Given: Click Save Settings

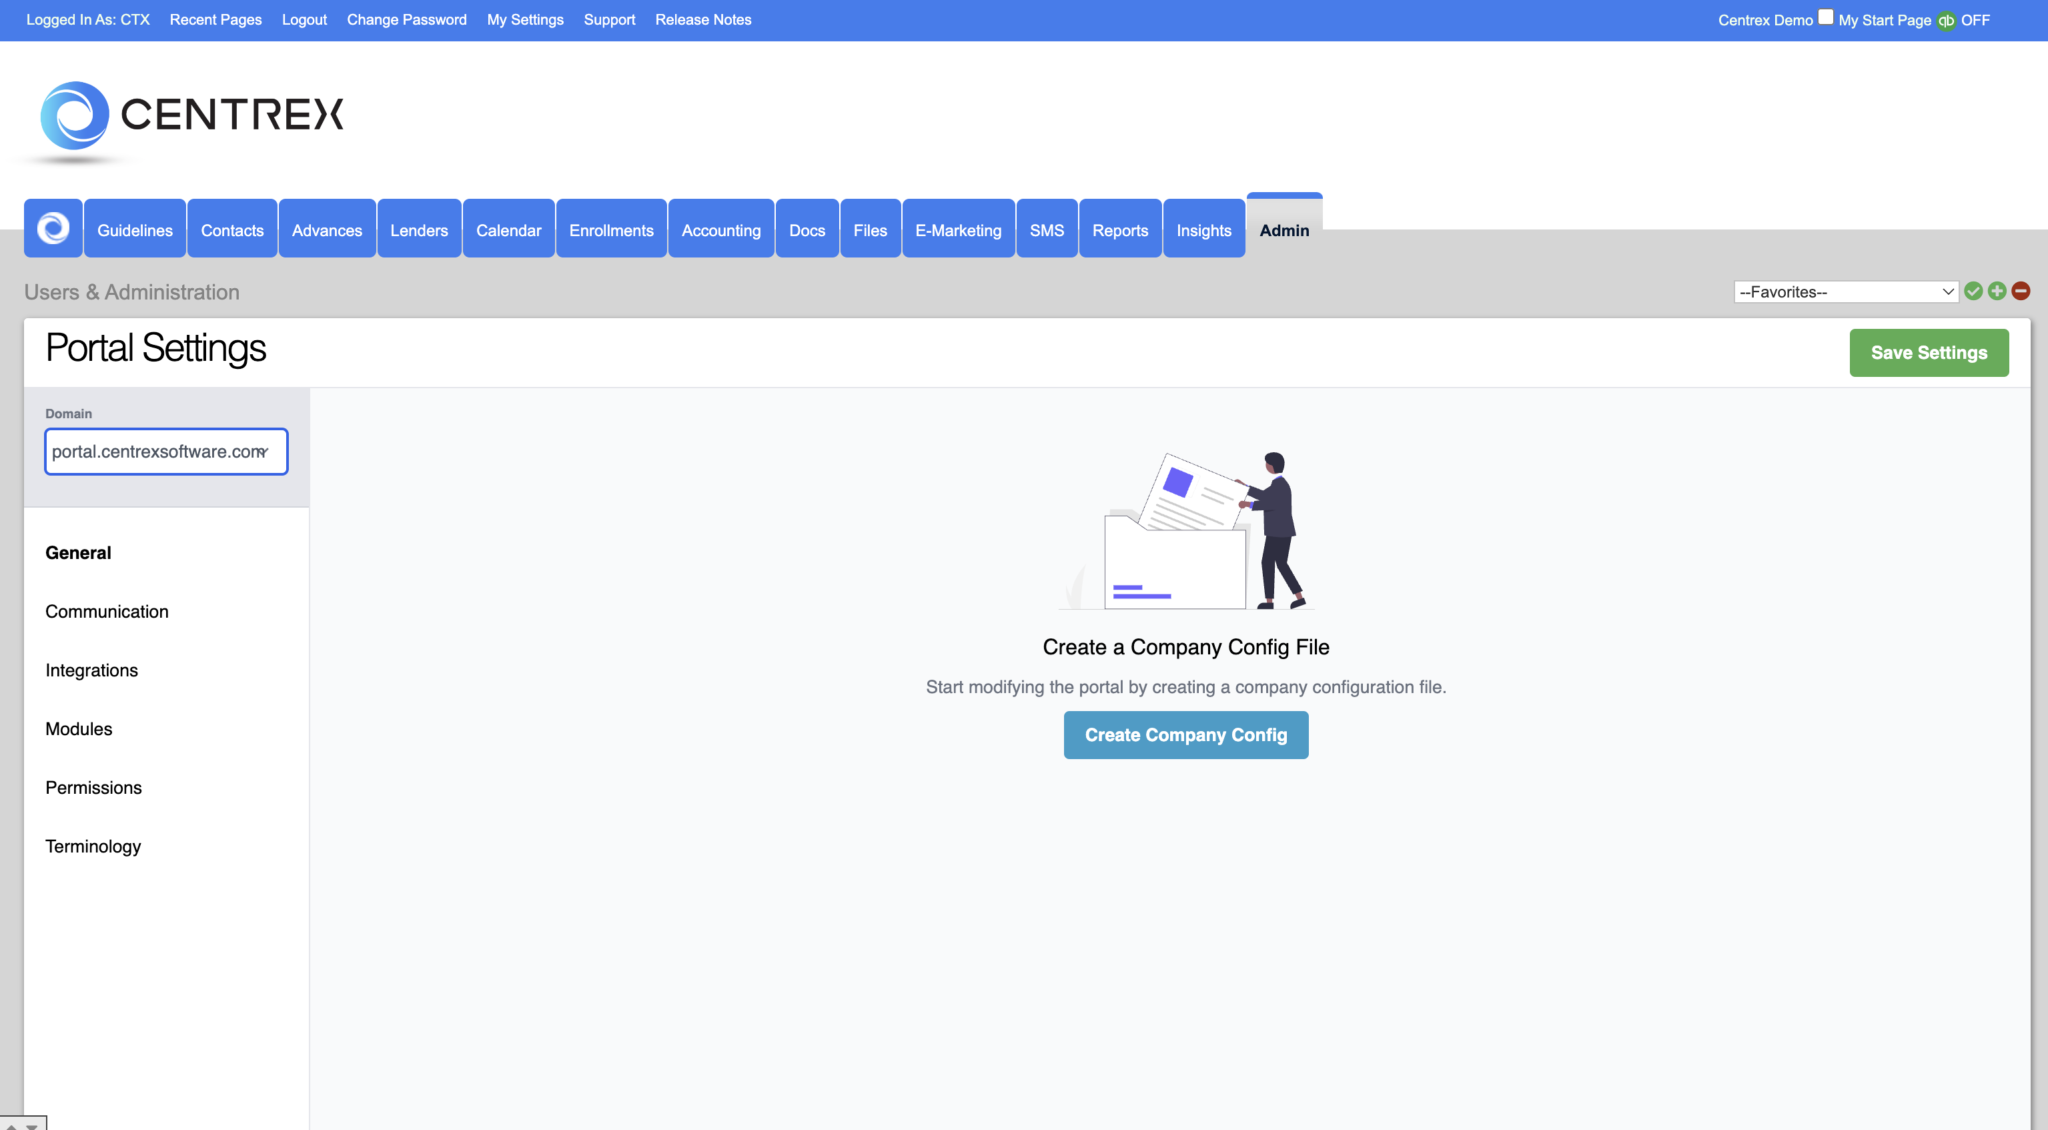Looking at the screenshot, I should (1928, 352).
